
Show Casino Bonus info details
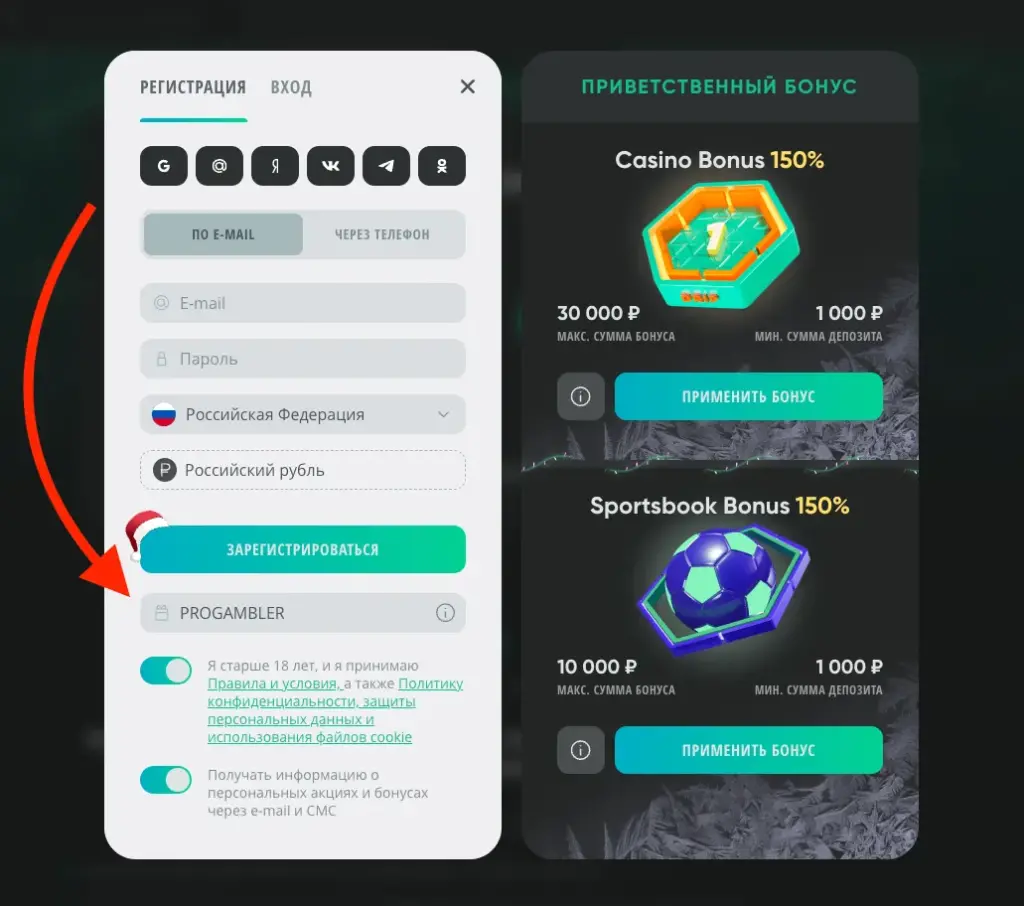point(581,396)
